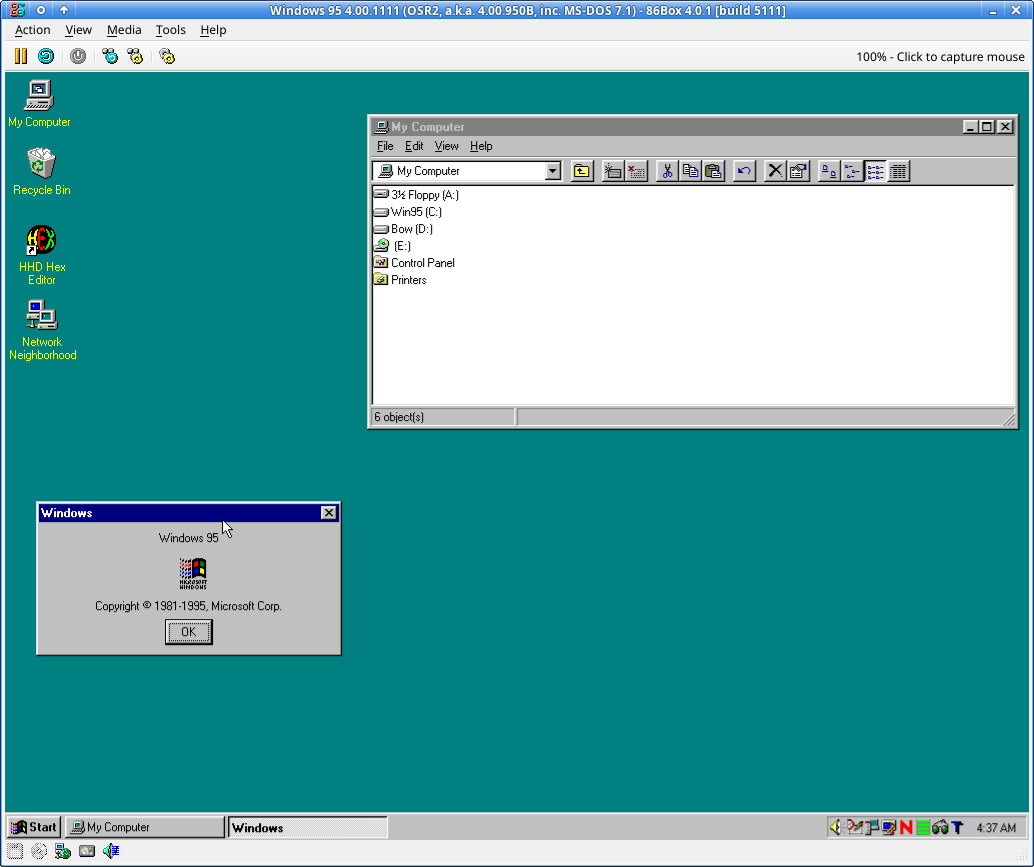The height and width of the screenshot is (867, 1034).
Task: Click Up One Level in My Computer toolbar
Action: click(582, 171)
